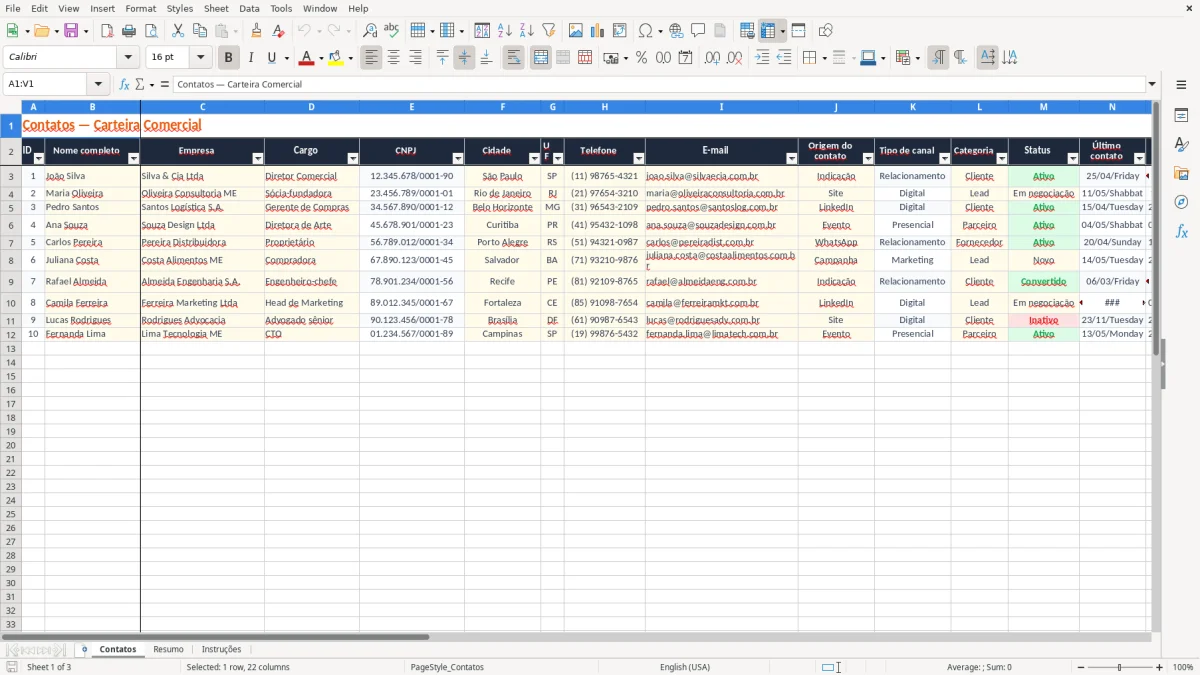Click Sort Descending icon

pos(527,31)
